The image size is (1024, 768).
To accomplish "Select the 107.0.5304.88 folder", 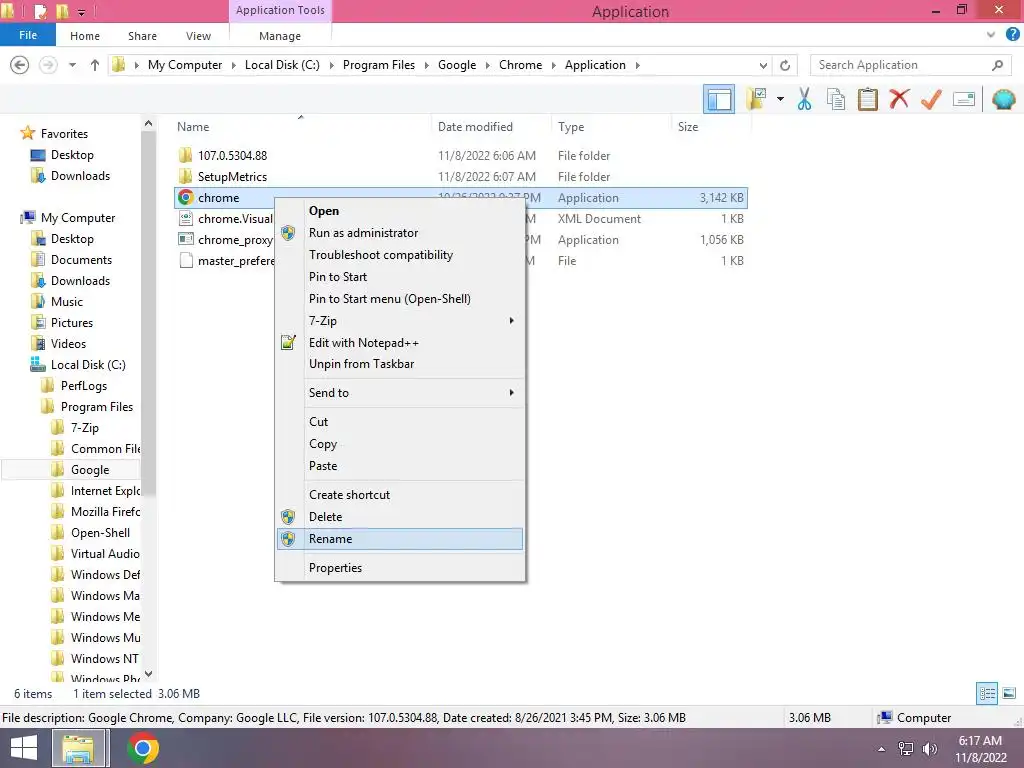I will [232, 155].
